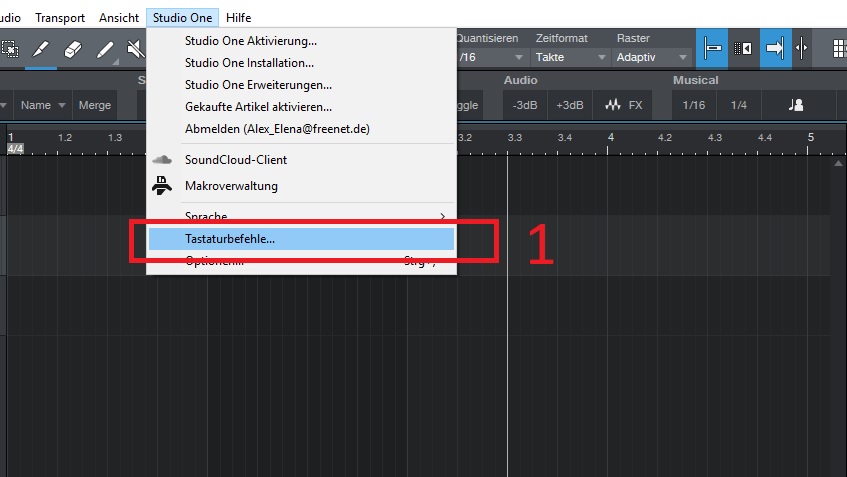Viewport: 847px width, 477px height.
Task: Click the Merge button
Action: [95, 105]
